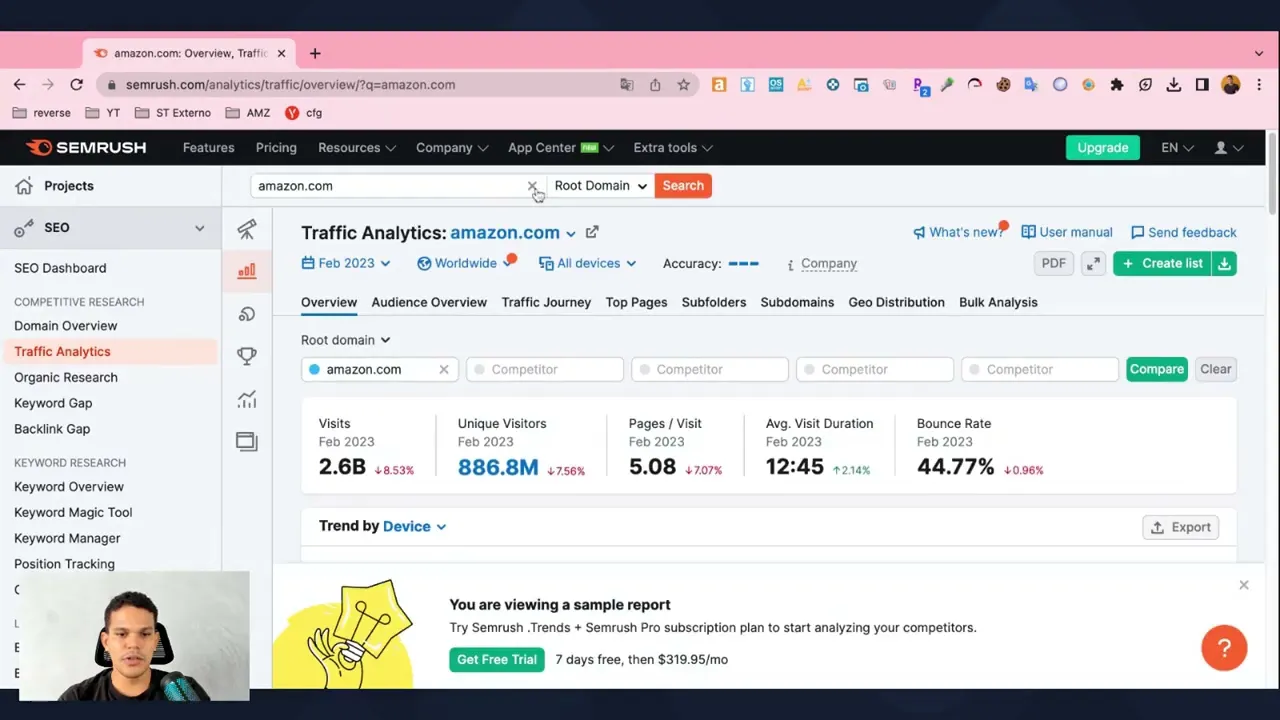1280x720 pixels.
Task: Click the download icon beside Create list
Action: point(1224,263)
